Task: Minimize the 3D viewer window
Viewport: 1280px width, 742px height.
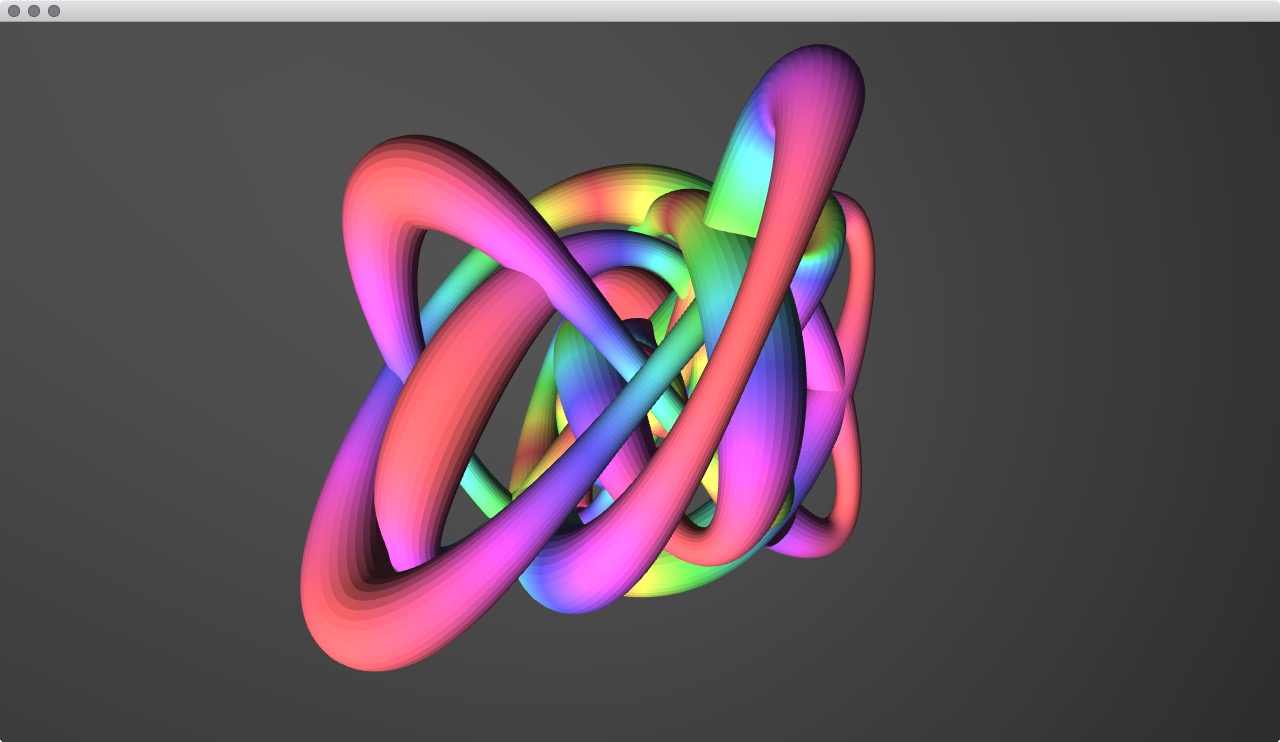Action: coord(34,11)
